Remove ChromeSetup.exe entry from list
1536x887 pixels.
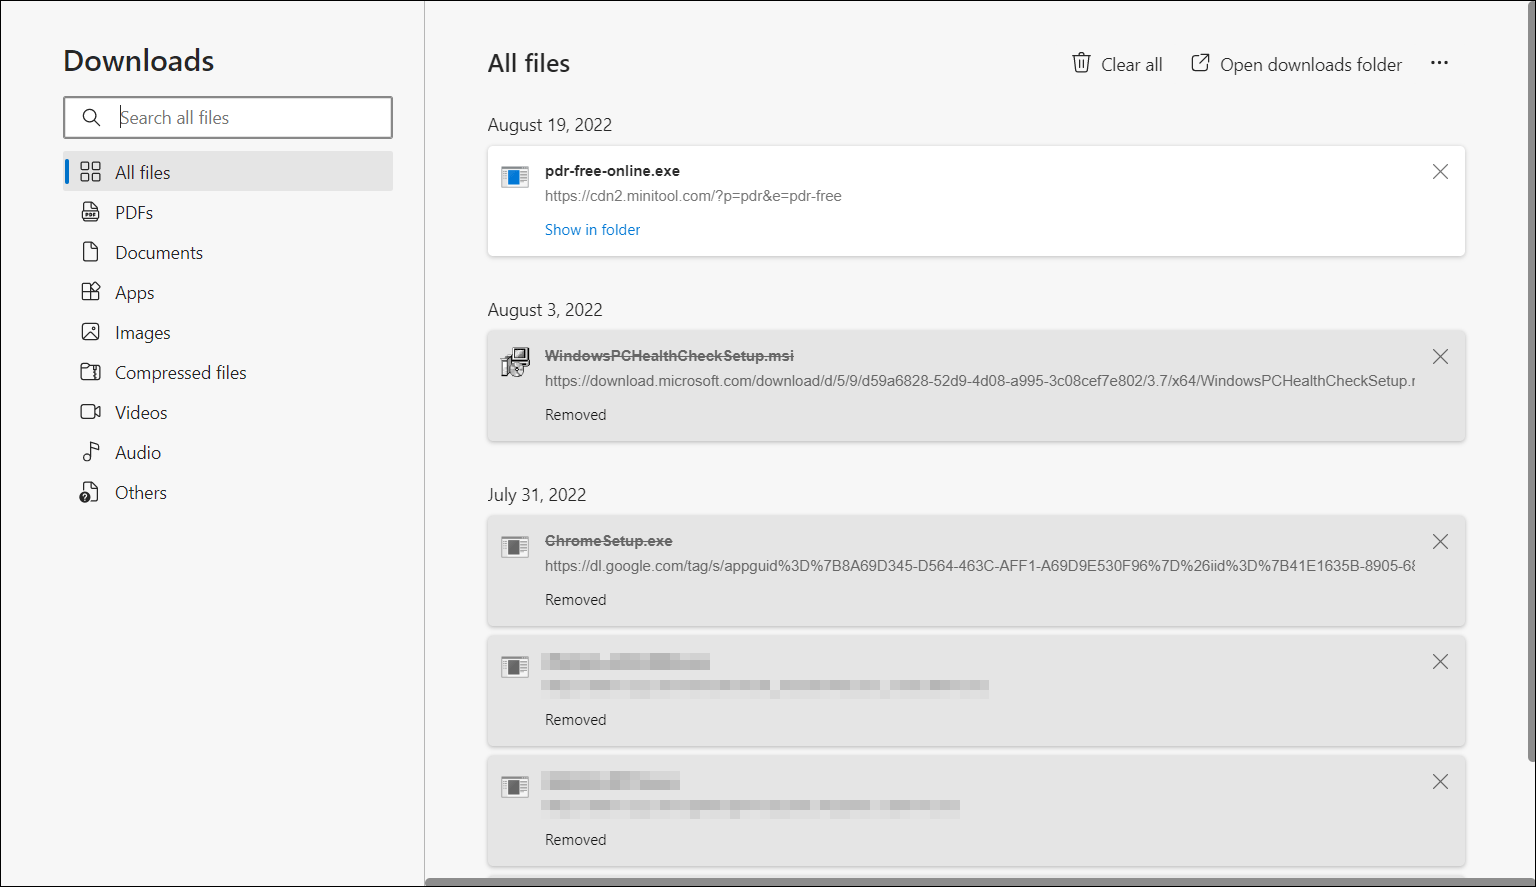click(1440, 542)
